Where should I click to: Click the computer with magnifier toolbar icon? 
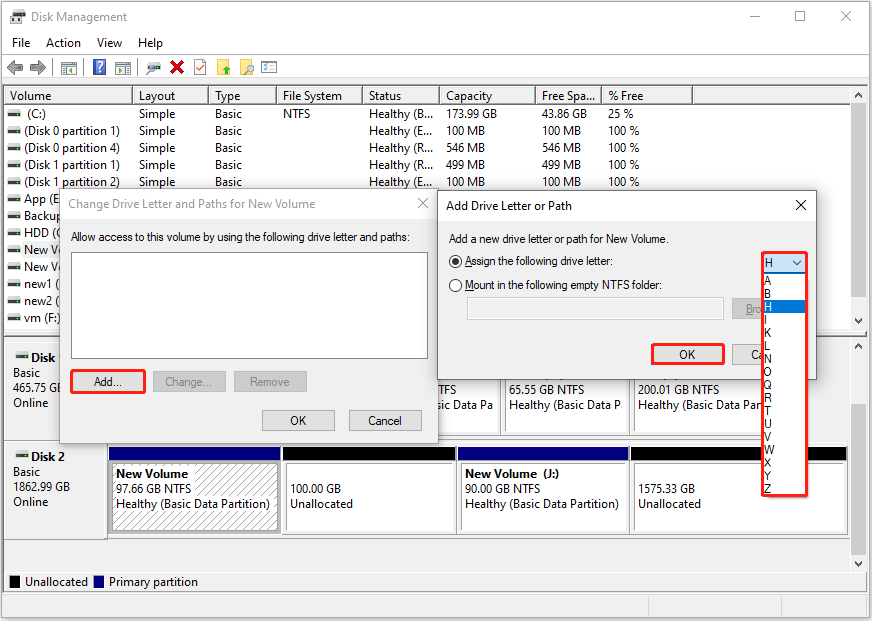(152, 67)
